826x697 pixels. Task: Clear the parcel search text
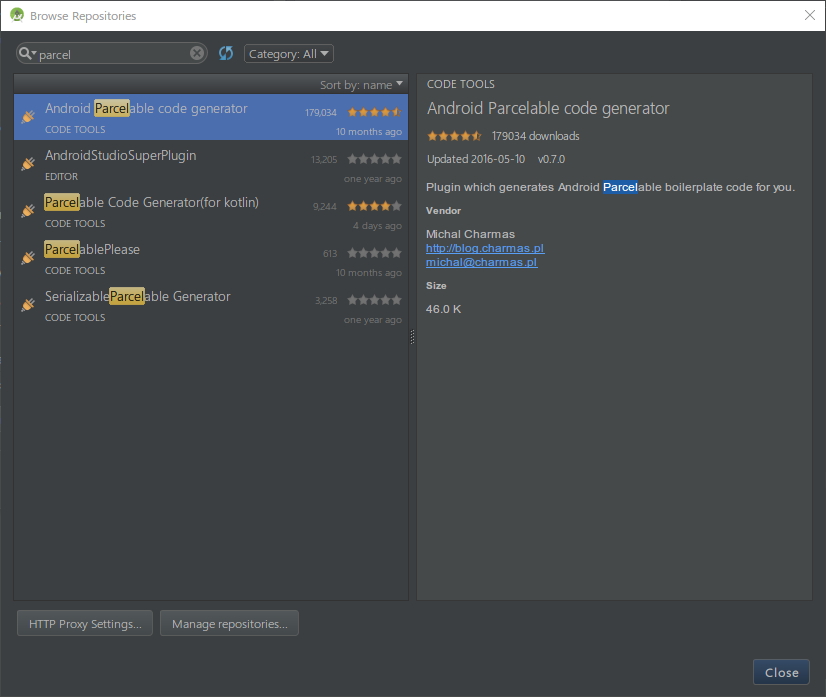point(196,53)
